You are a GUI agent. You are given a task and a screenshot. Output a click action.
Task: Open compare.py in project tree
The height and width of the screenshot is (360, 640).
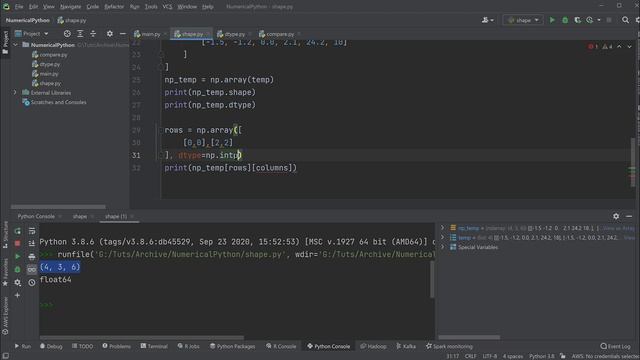tap(53, 55)
